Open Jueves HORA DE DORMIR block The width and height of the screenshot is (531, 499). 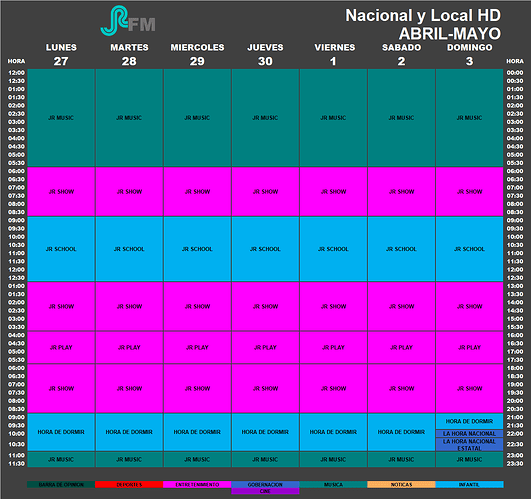(265, 432)
